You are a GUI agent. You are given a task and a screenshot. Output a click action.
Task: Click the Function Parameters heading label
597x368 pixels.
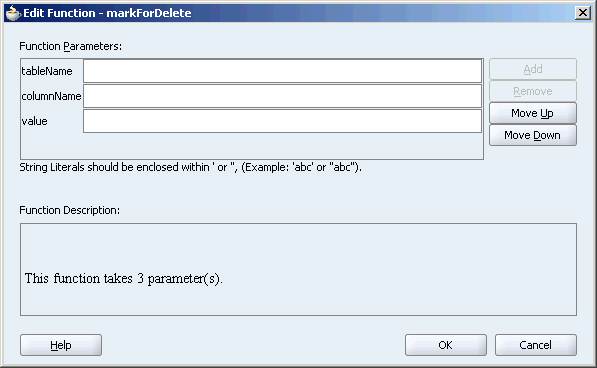(x=70, y=46)
